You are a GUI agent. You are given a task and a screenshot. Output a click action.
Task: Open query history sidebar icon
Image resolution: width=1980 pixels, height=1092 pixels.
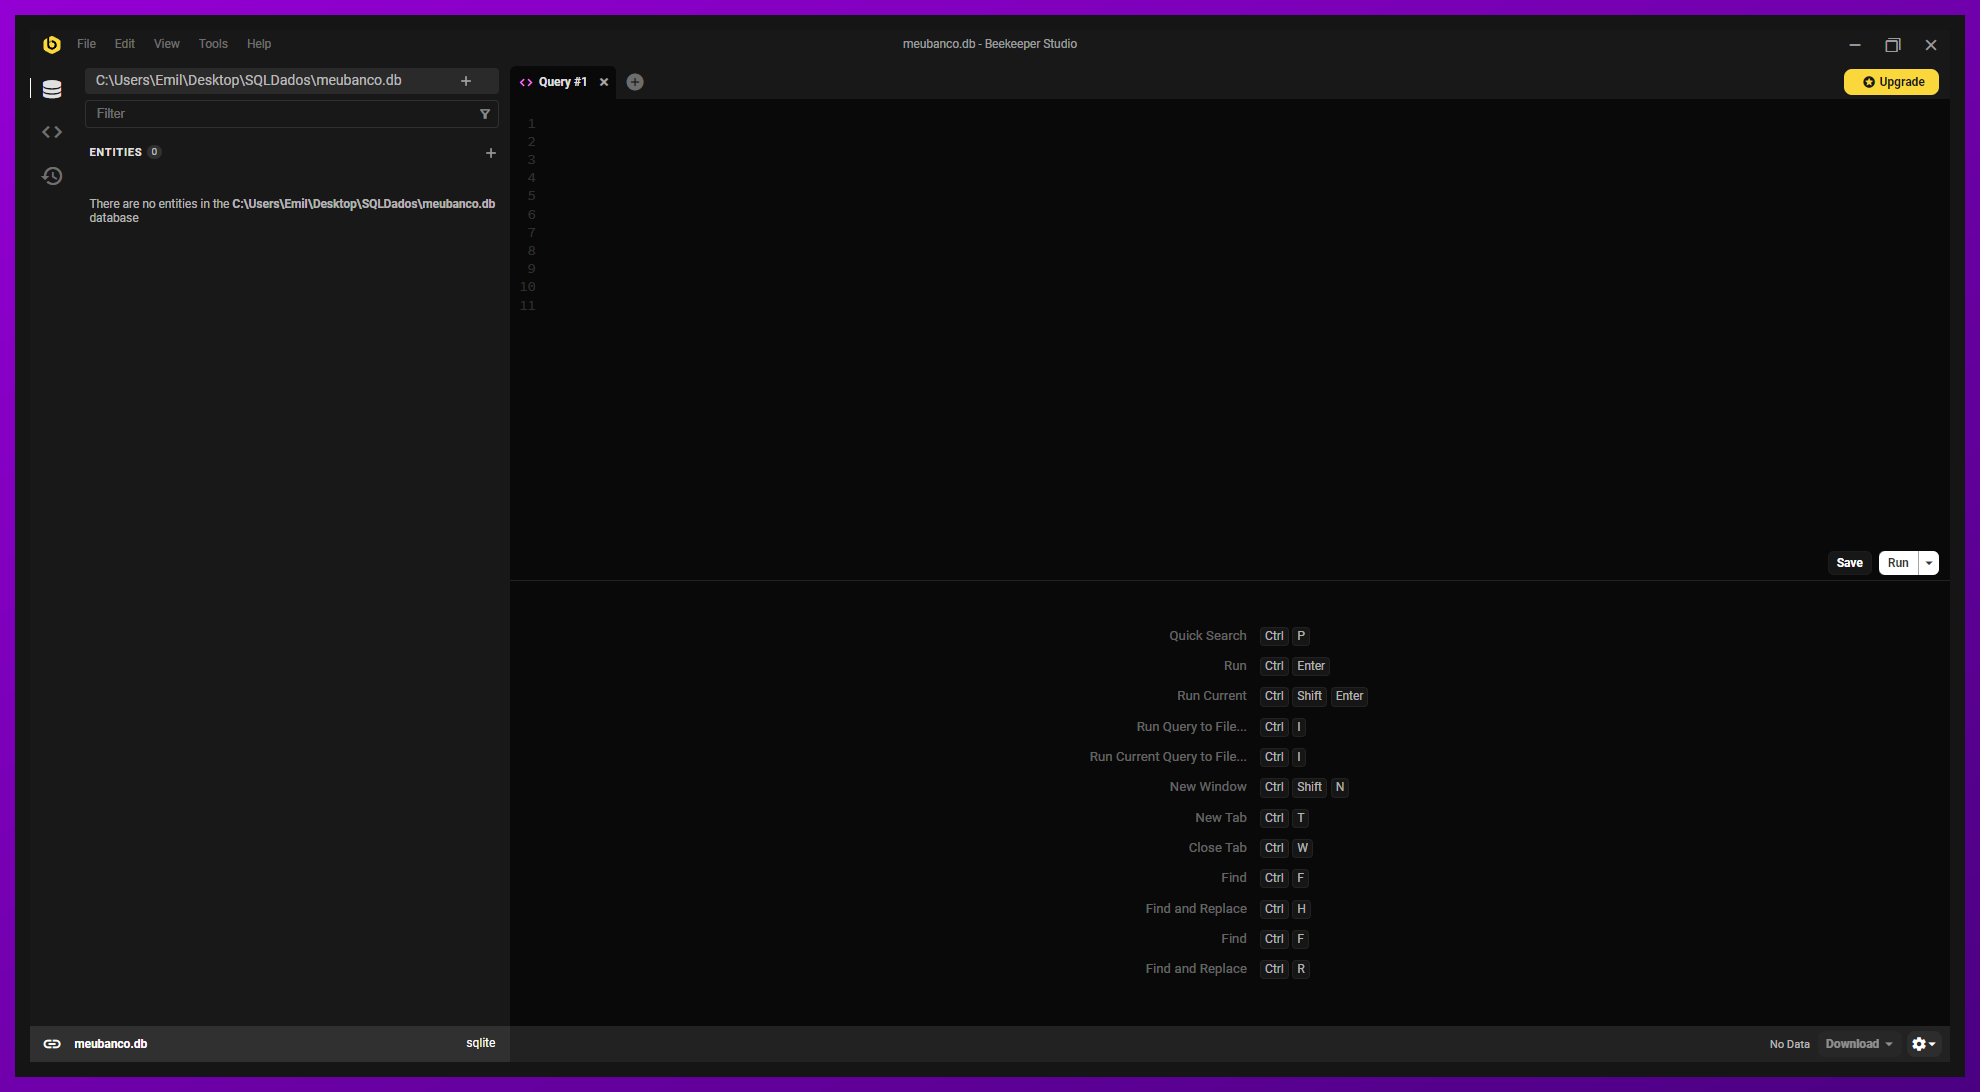coord(52,176)
